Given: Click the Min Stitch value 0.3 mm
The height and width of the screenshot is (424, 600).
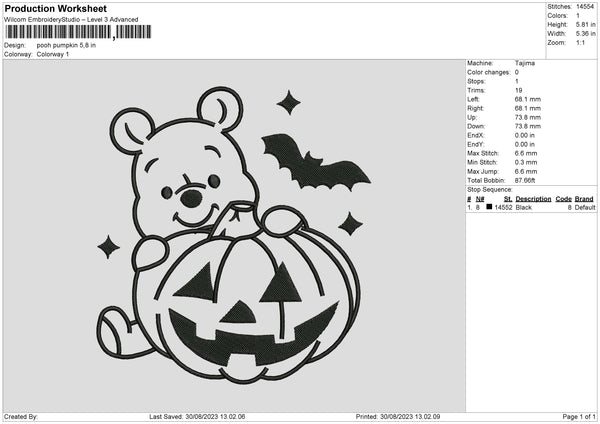Looking at the screenshot, I should pos(526,162).
